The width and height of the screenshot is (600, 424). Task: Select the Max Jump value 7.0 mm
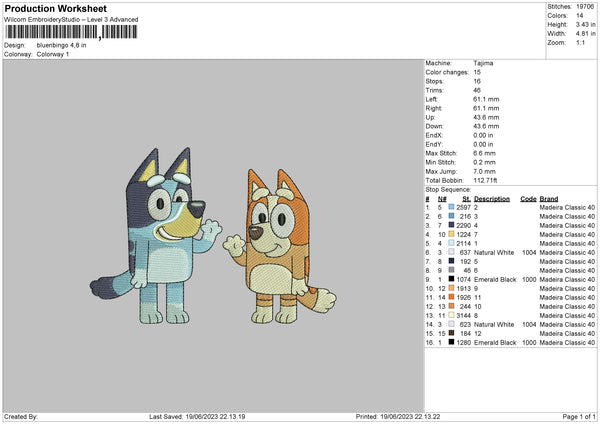(484, 171)
